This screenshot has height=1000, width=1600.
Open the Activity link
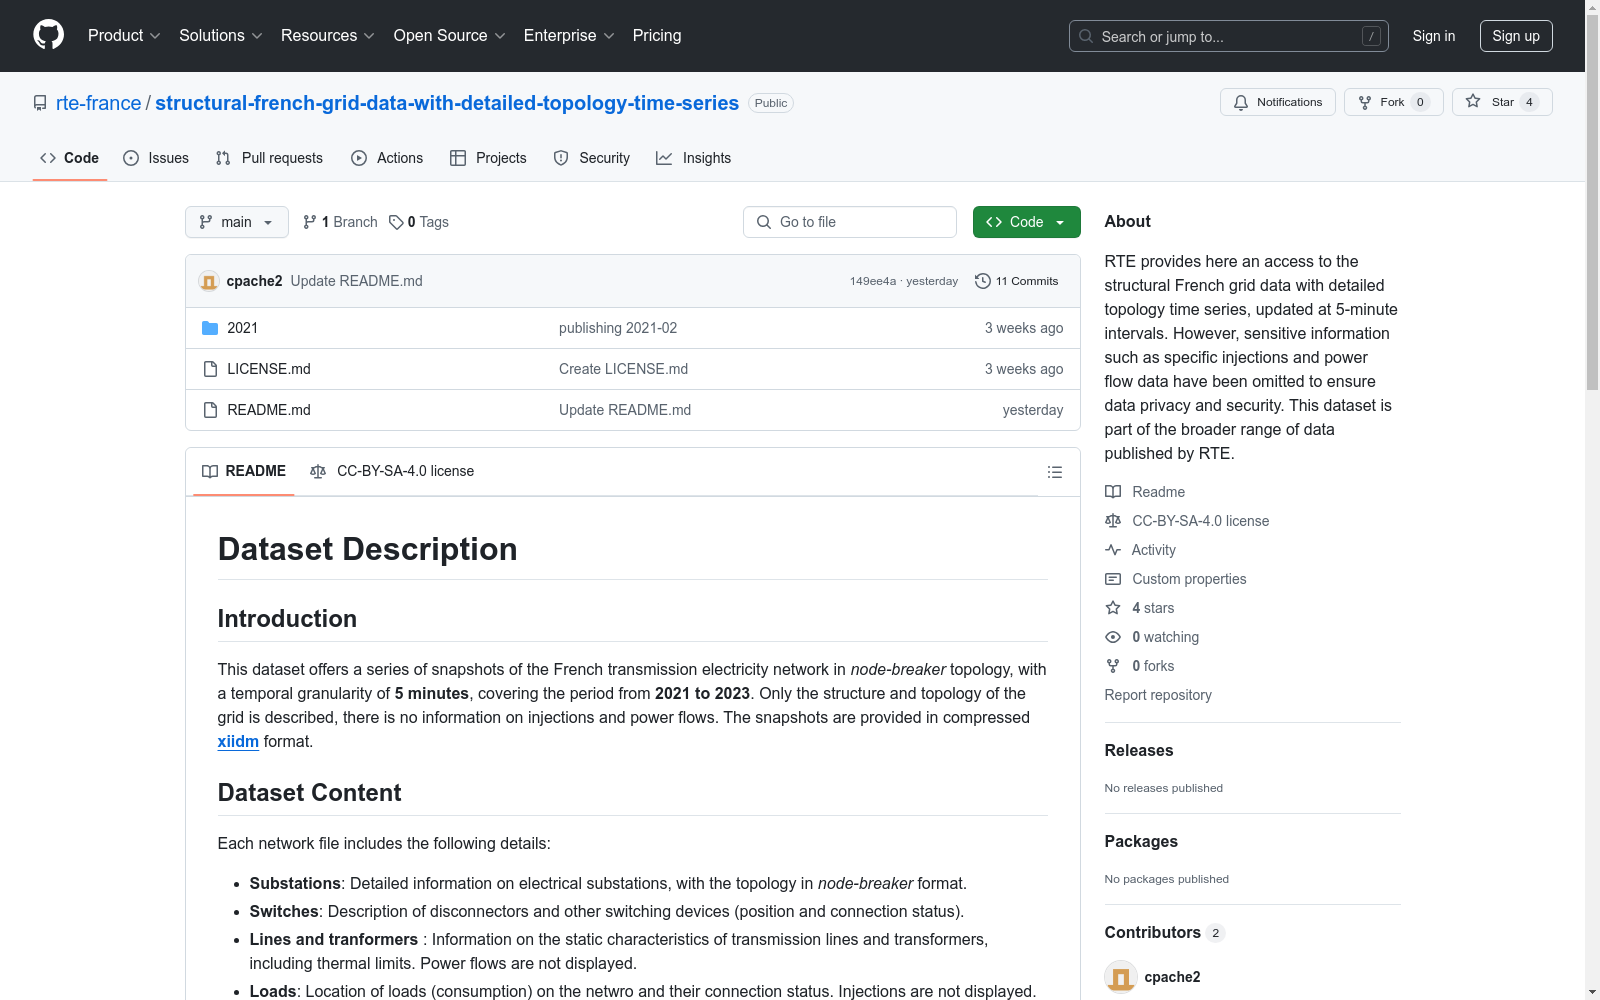coord(1140,550)
